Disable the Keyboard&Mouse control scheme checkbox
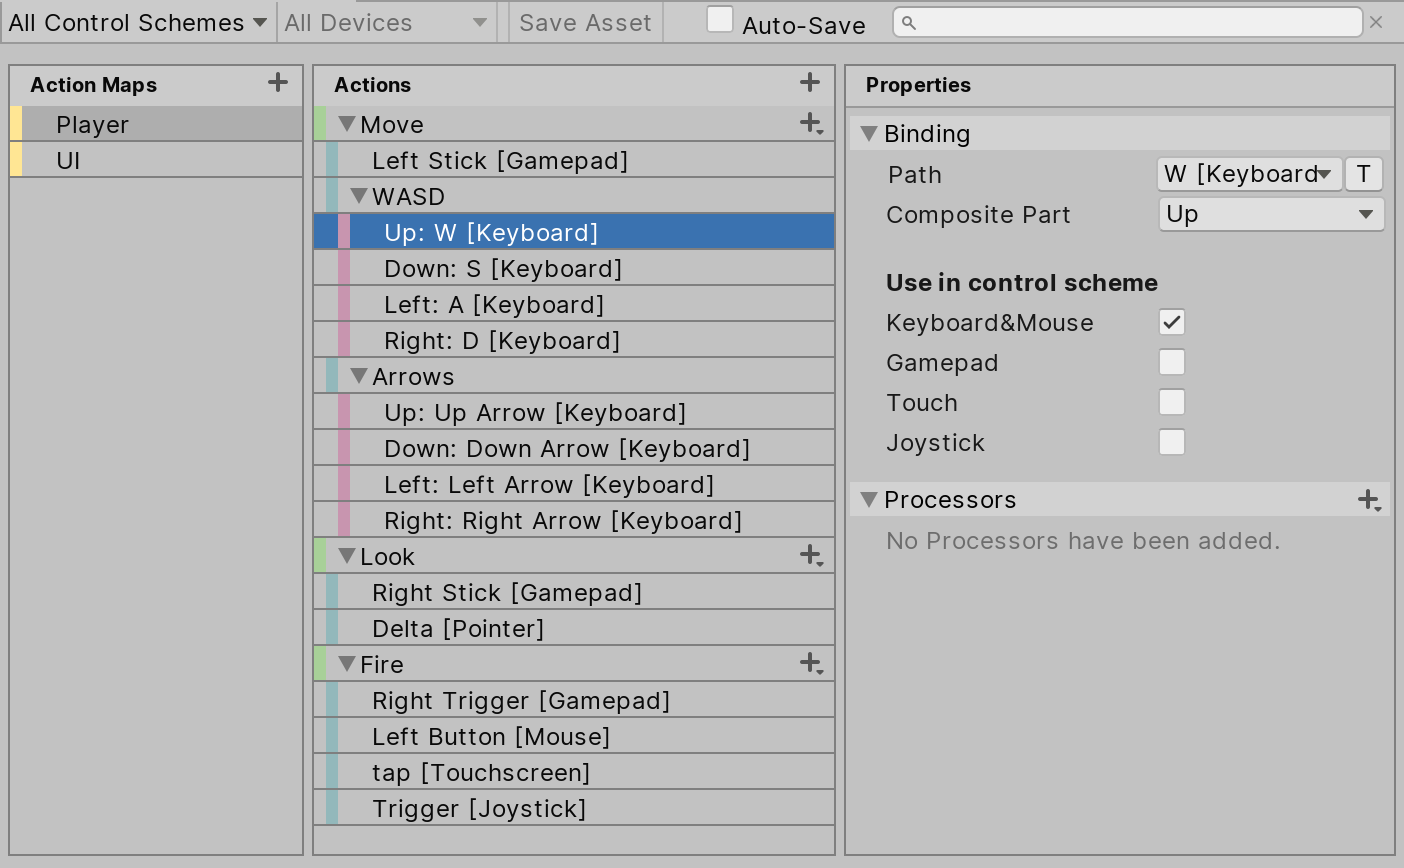This screenshot has width=1404, height=868. pyautogui.click(x=1171, y=322)
